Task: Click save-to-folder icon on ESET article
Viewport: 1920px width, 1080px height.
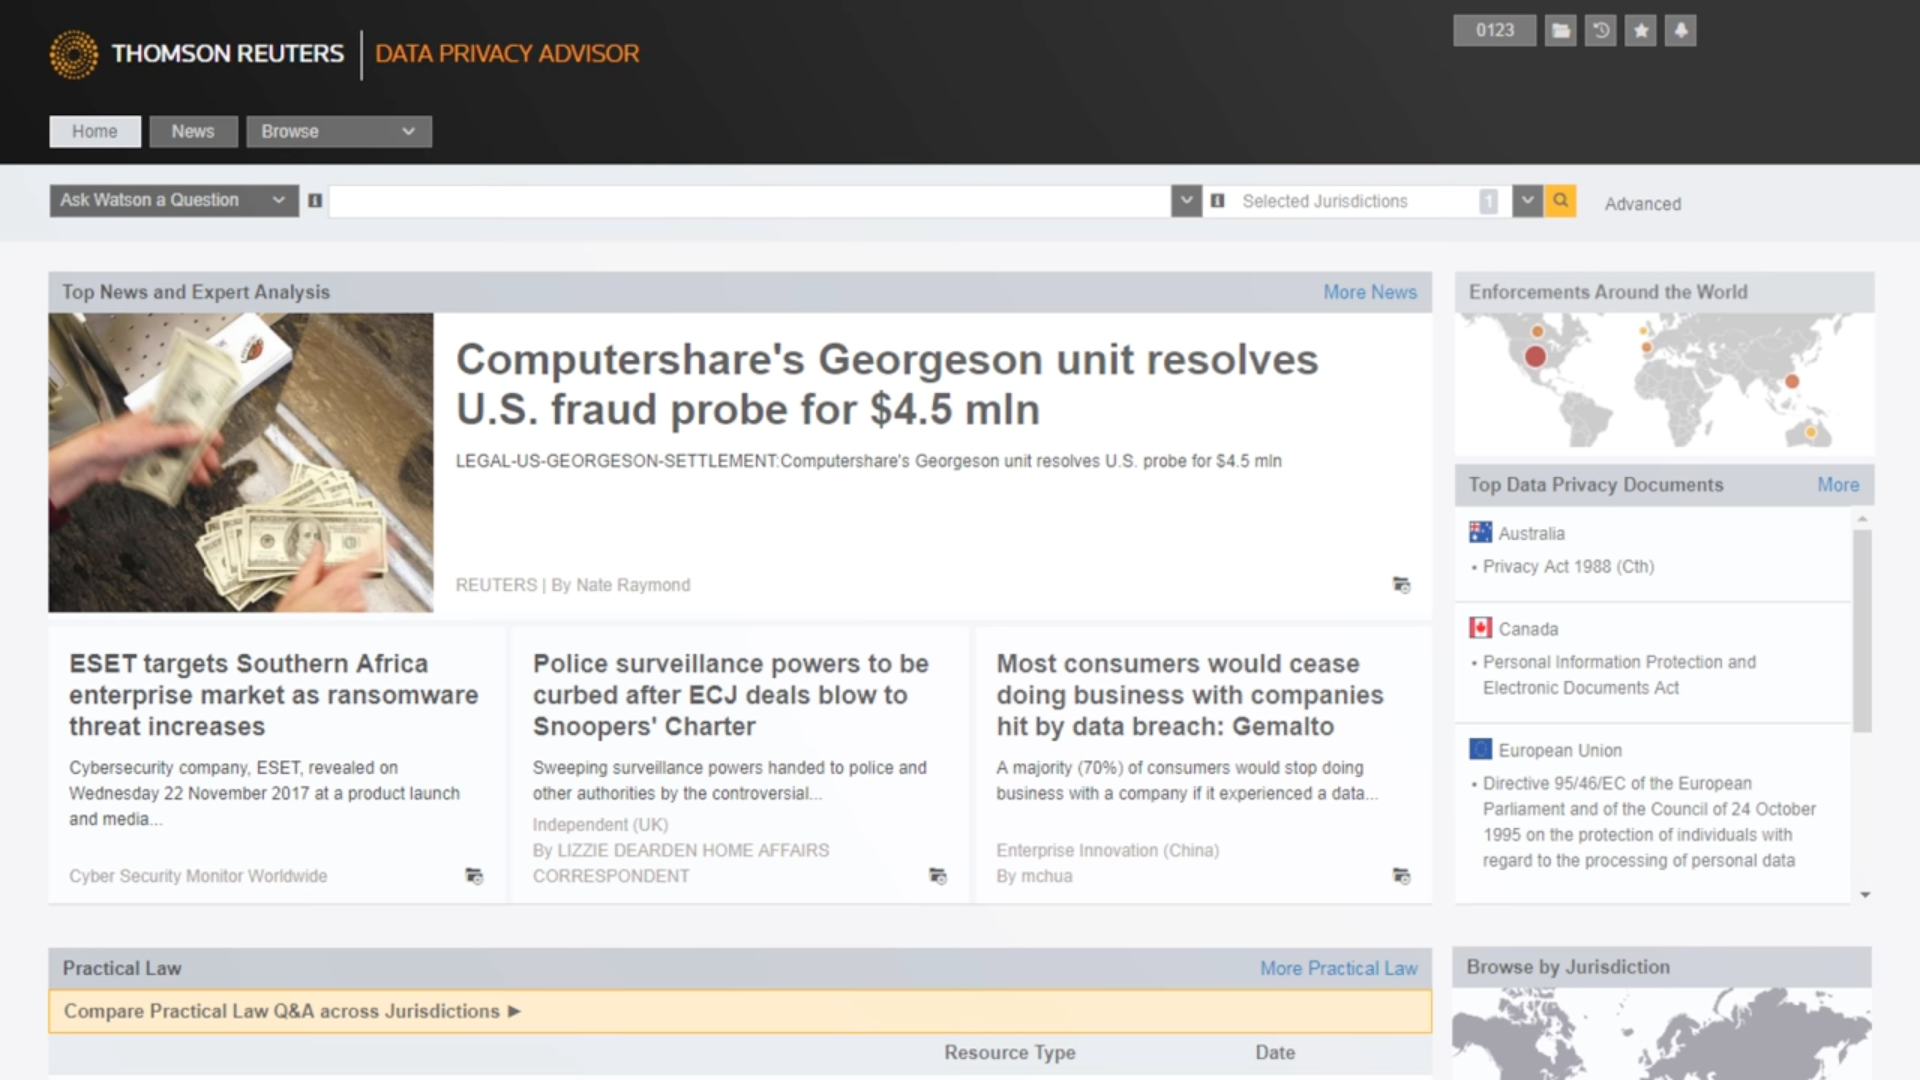Action: pyautogui.click(x=474, y=876)
